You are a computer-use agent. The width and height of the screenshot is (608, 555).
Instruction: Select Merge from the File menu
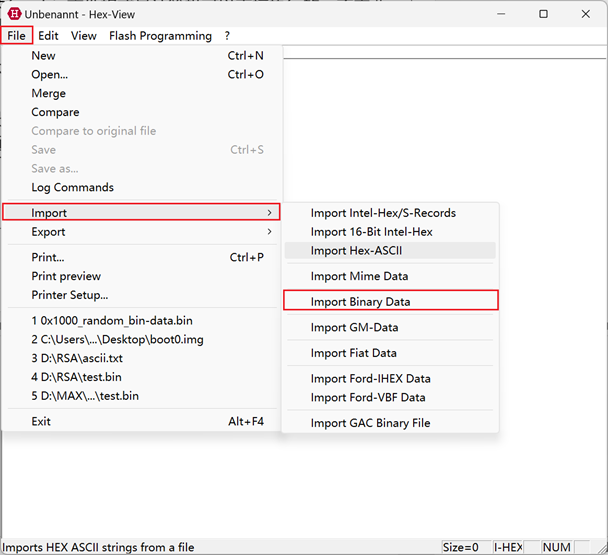tap(48, 93)
